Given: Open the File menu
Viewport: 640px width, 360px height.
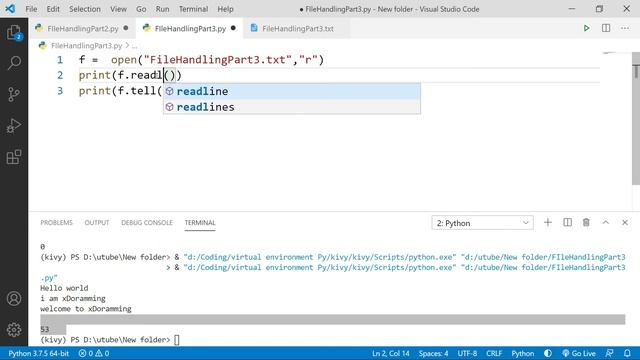Looking at the screenshot, I should tap(31, 9).
